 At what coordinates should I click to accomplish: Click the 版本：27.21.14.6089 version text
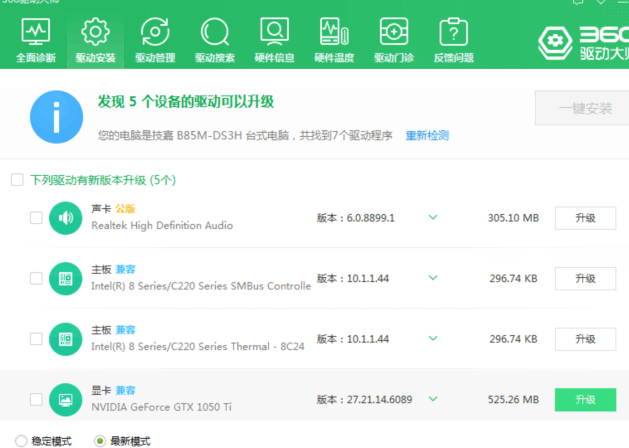364,399
